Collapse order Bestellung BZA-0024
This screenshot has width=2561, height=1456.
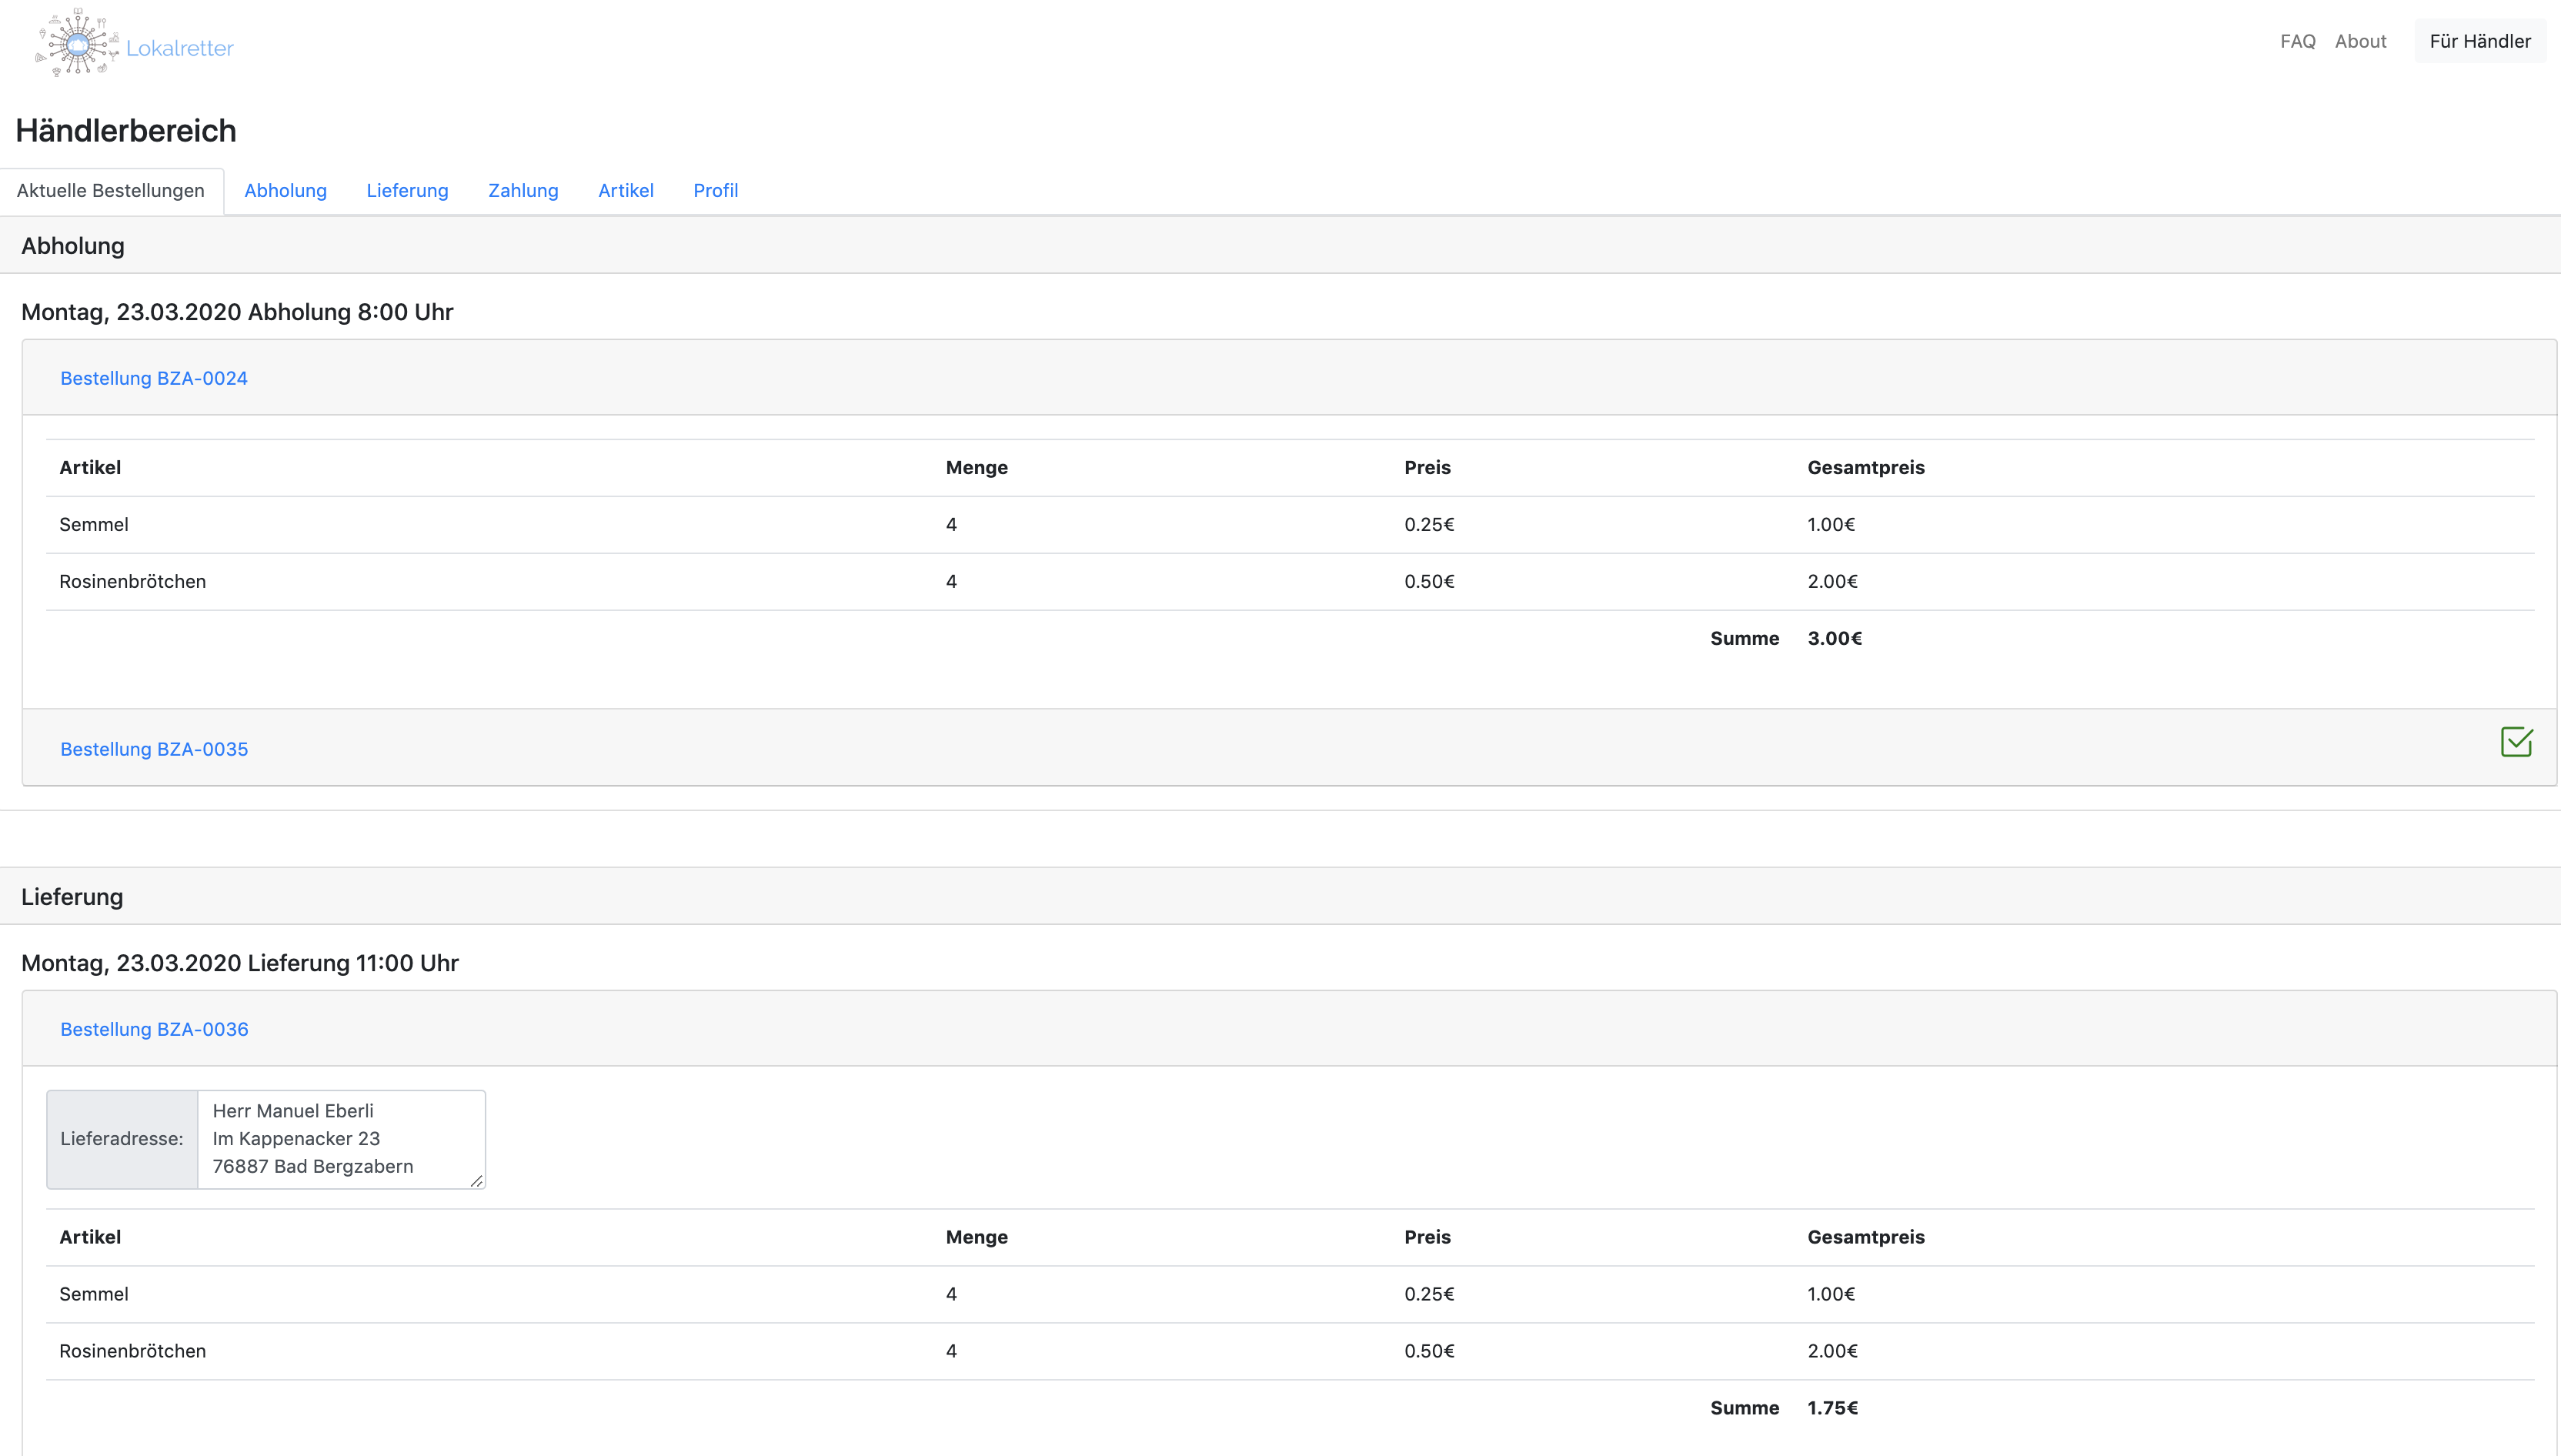pyautogui.click(x=154, y=378)
